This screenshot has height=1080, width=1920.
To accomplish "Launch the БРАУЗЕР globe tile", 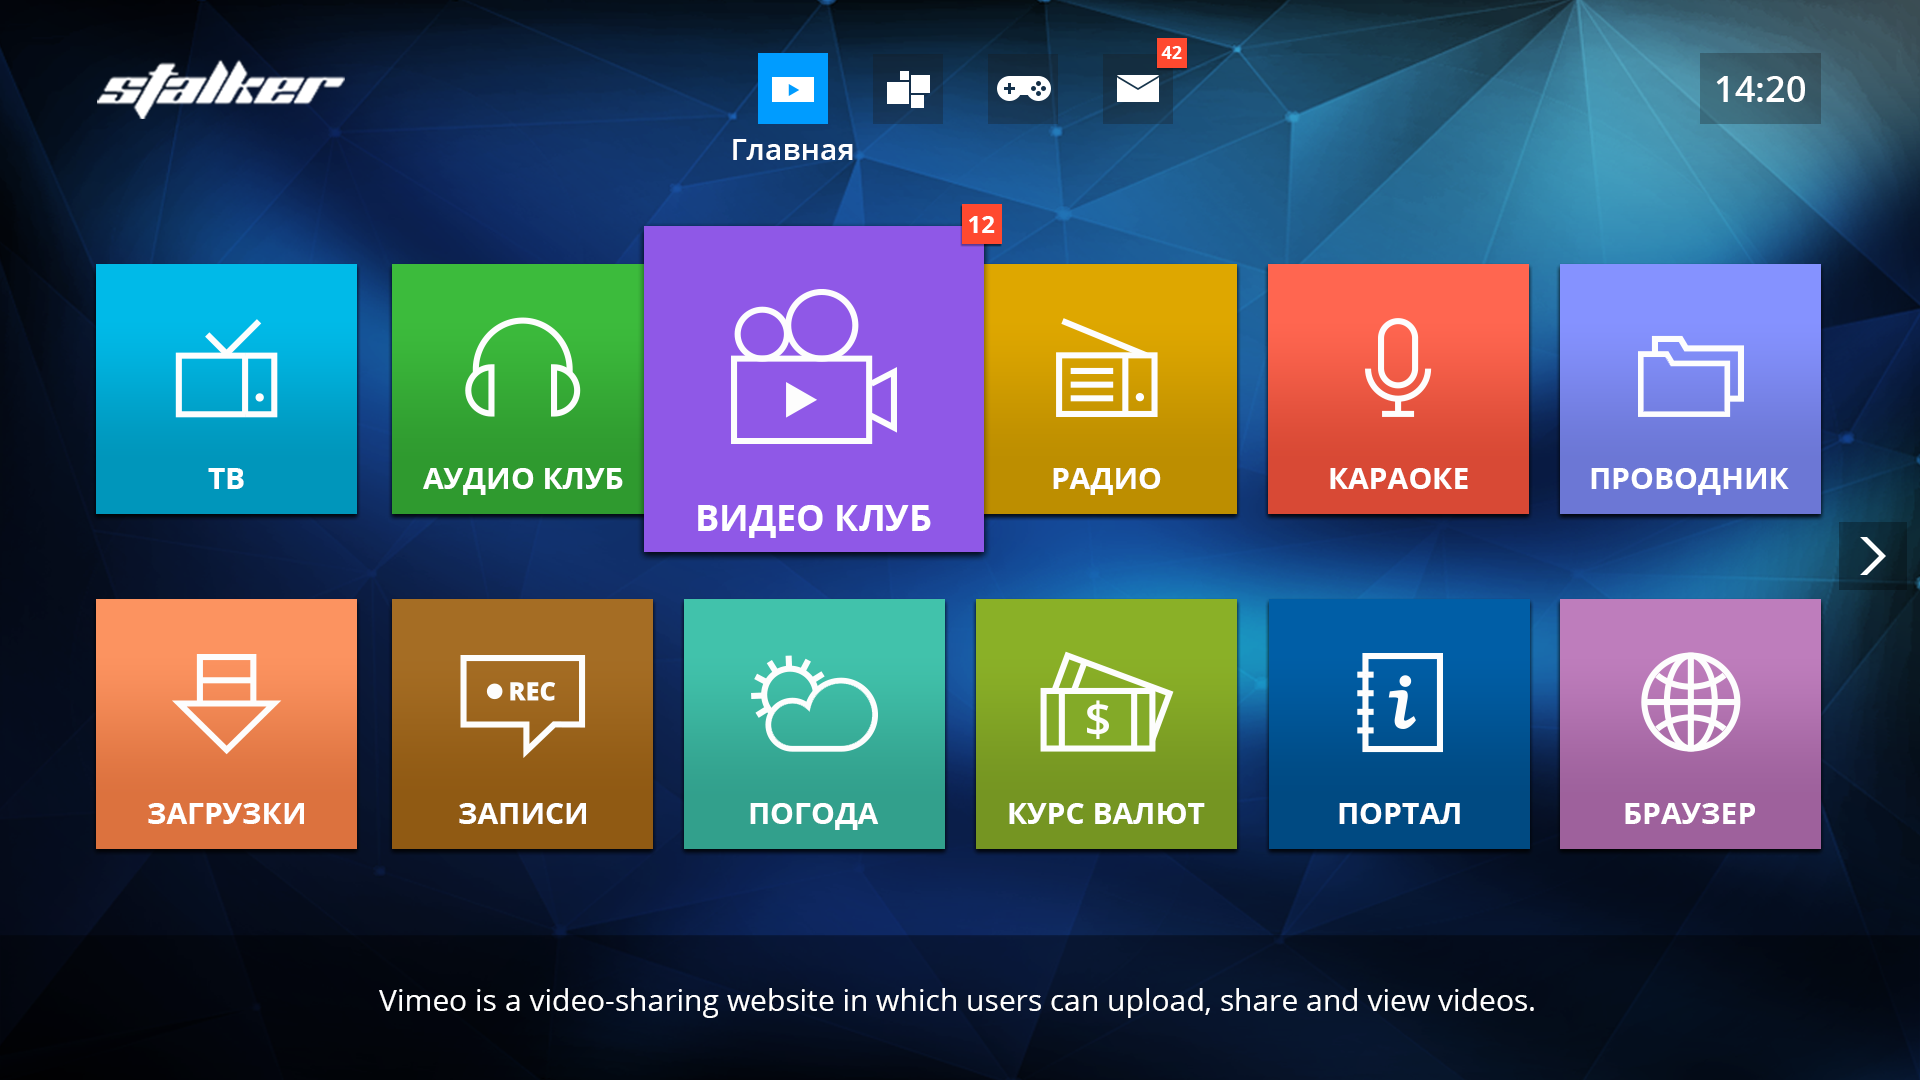I will pos(1690,724).
